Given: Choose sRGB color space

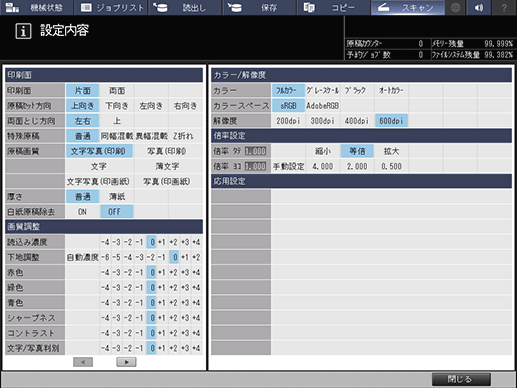Looking at the screenshot, I should click(x=288, y=106).
